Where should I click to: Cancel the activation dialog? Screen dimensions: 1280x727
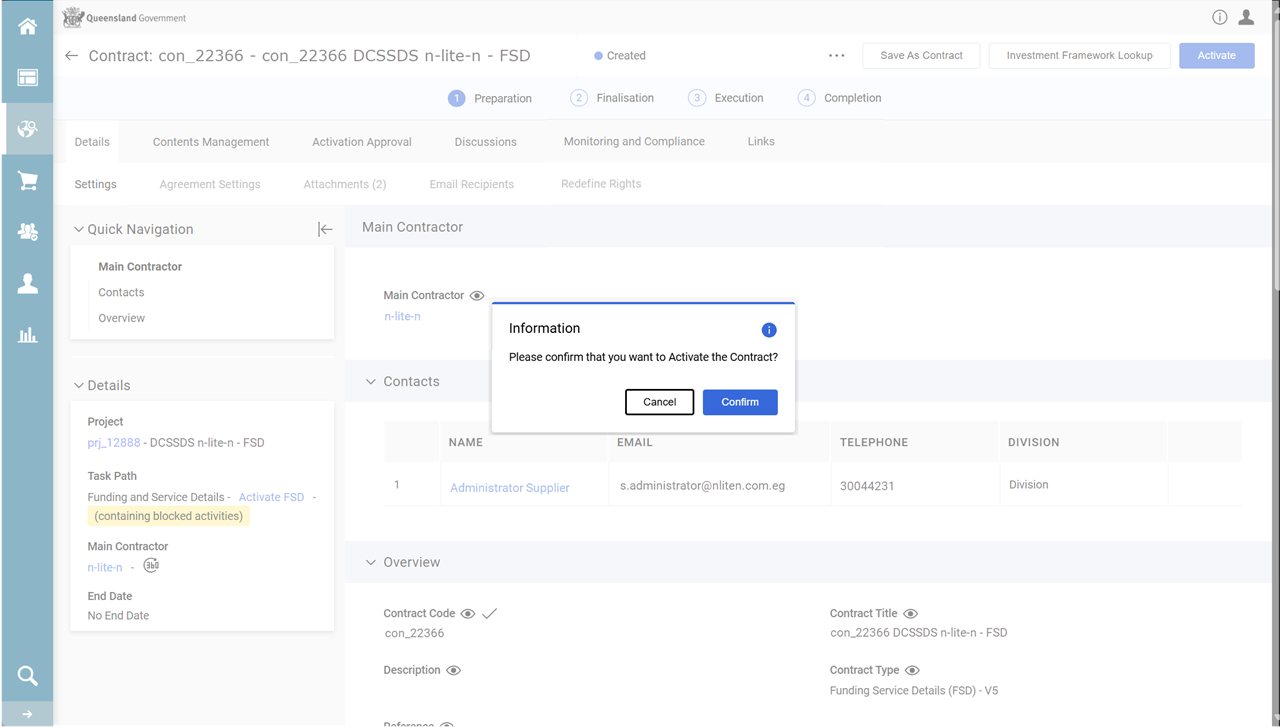tap(659, 402)
